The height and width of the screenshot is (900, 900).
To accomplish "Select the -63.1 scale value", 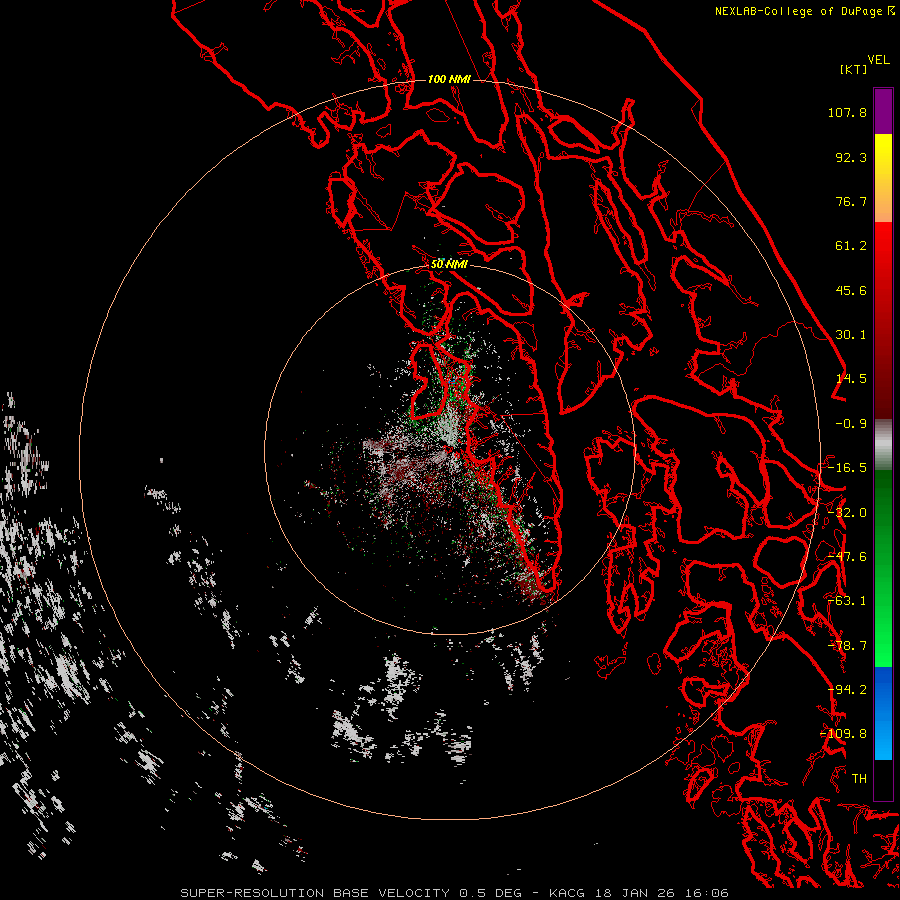I will 847,601.
